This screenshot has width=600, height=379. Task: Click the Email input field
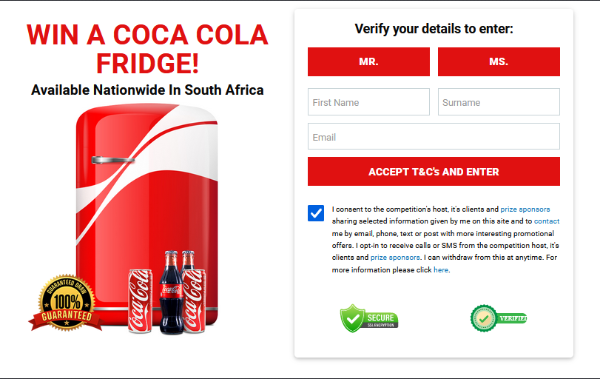[x=434, y=136]
